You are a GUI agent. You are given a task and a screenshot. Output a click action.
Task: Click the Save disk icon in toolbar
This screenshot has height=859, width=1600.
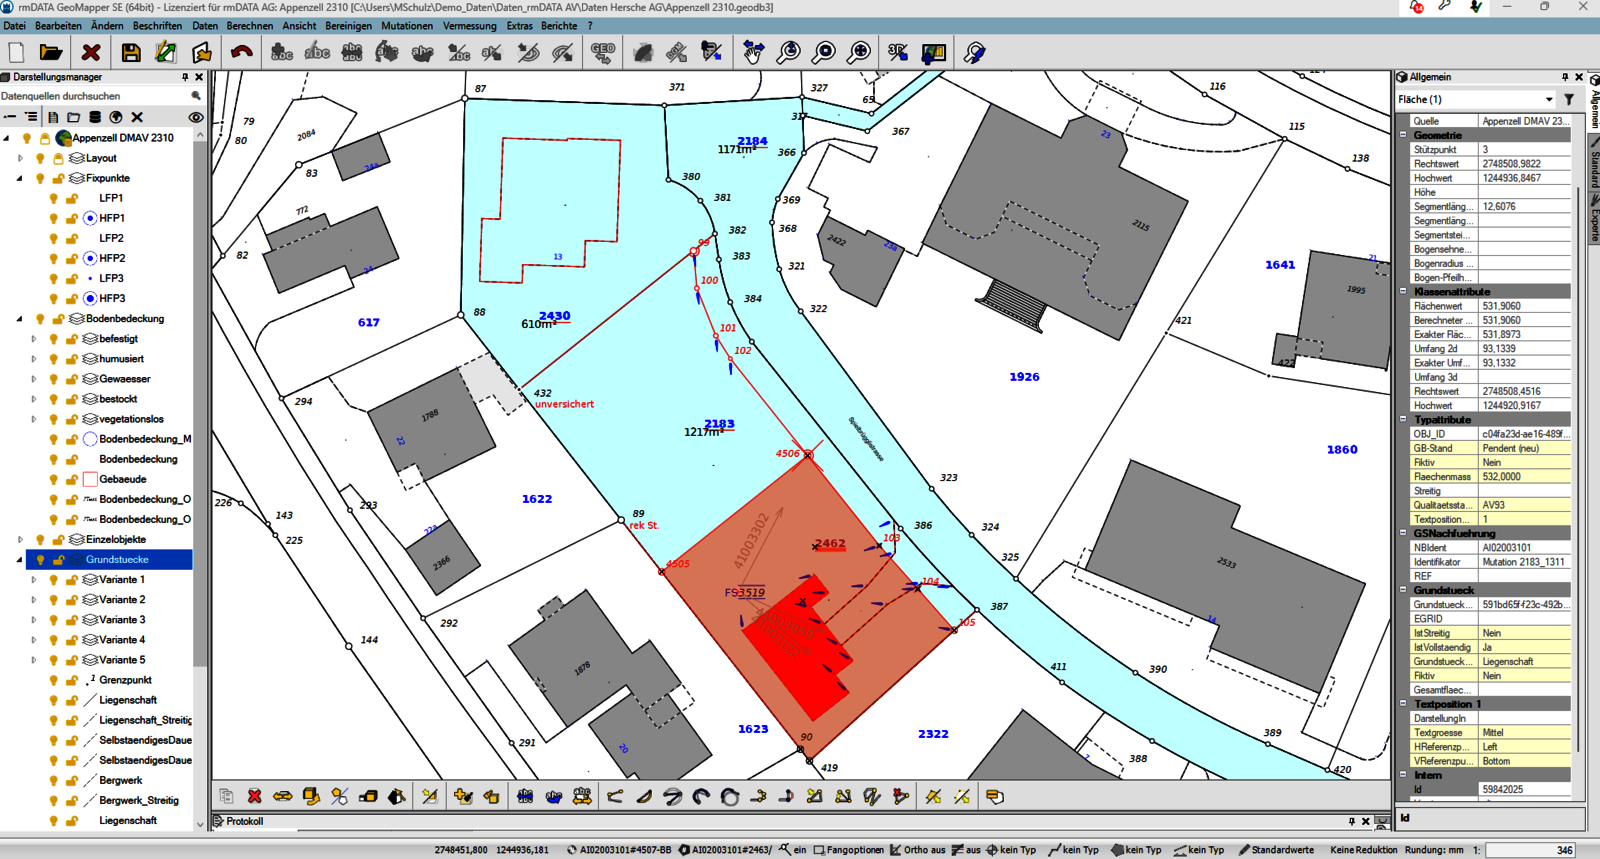(130, 53)
